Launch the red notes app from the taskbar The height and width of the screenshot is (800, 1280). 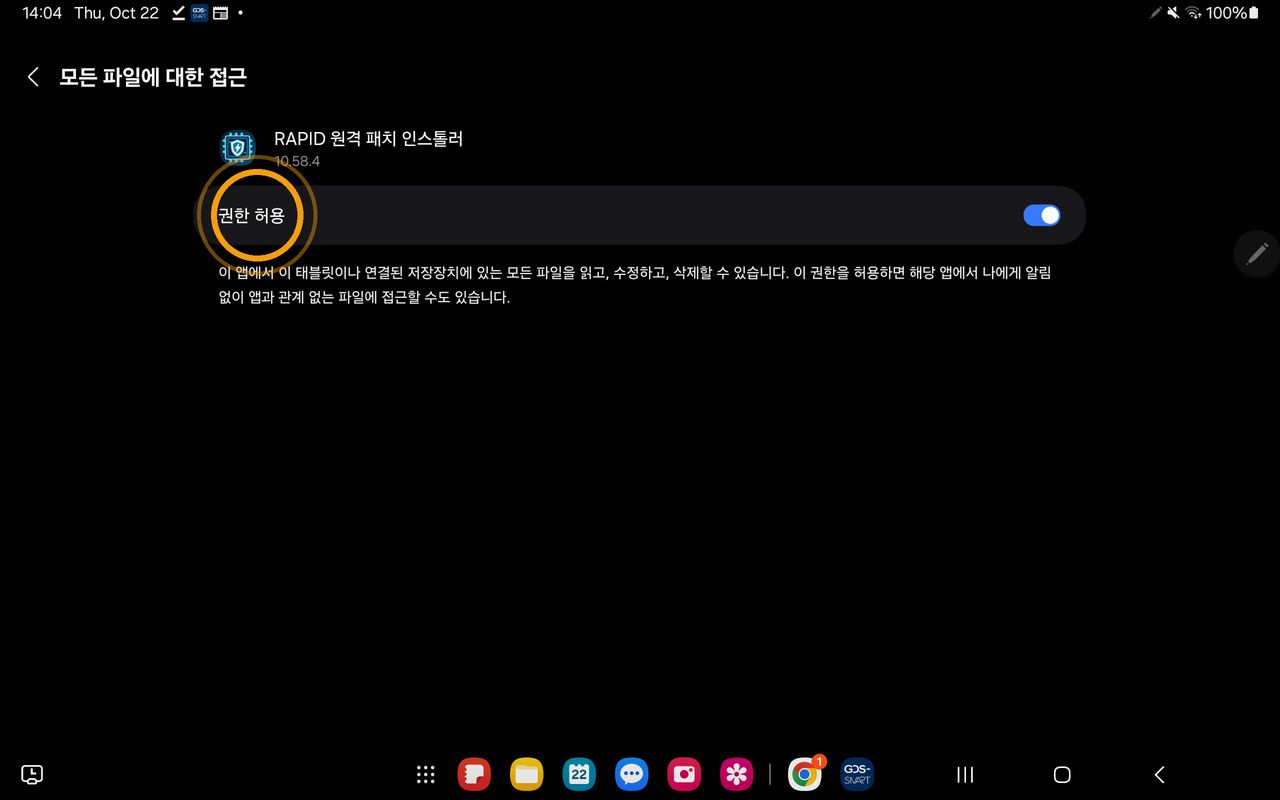click(x=474, y=774)
